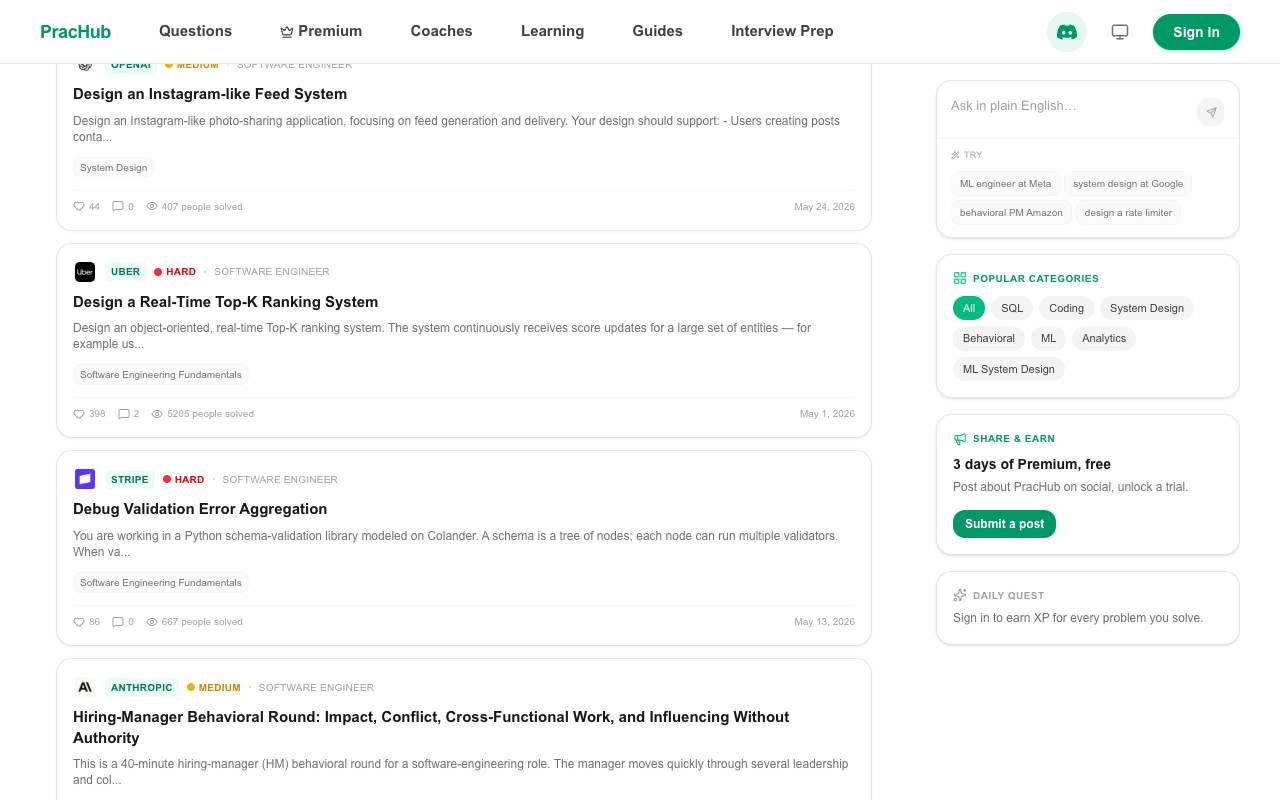Click Submit a post button
Screen dimensions: 1280x800
click(1004, 524)
